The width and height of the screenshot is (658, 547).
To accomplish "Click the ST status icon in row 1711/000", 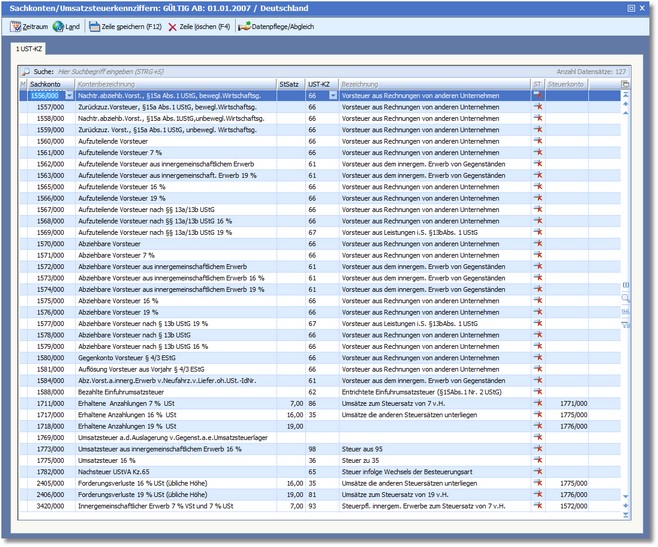I will tap(537, 402).
